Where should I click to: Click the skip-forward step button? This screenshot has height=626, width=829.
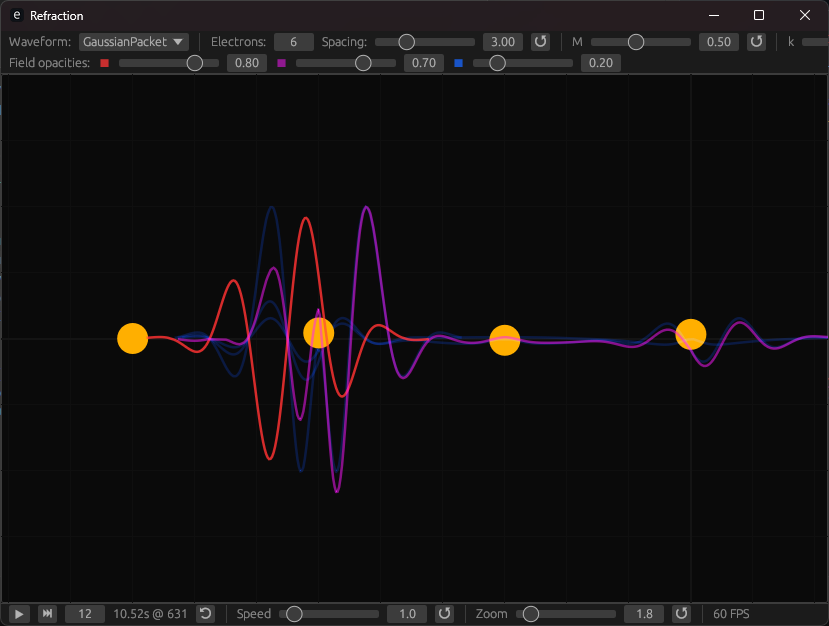(x=47, y=614)
